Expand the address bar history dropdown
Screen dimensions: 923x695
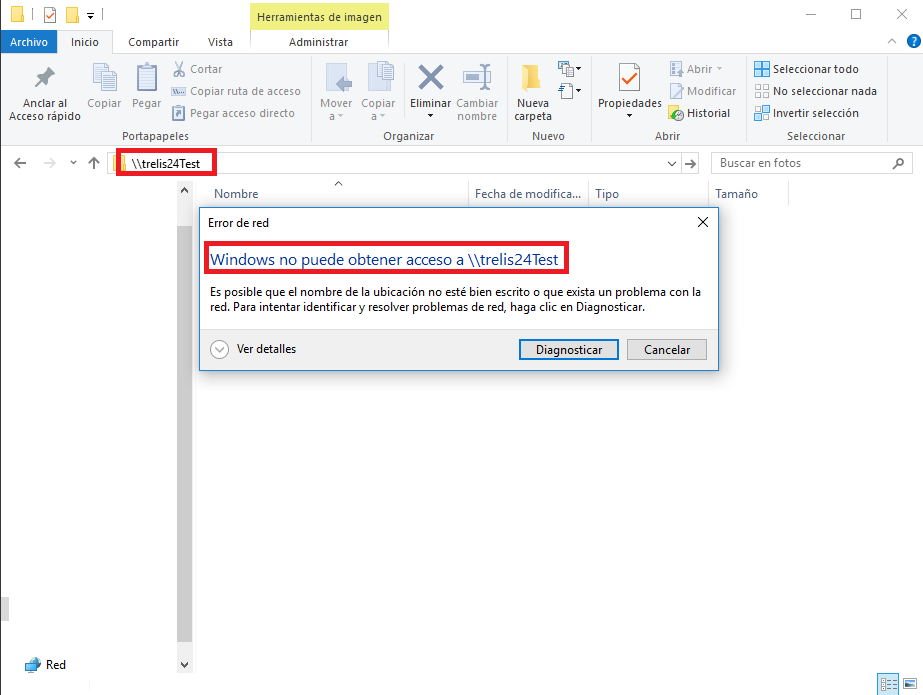[672, 164]
